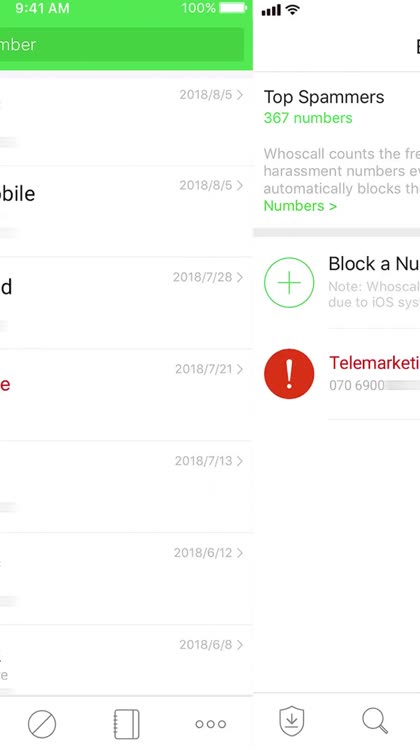Tap the red exclamation Telemarketing icon

tap(289, 374)
